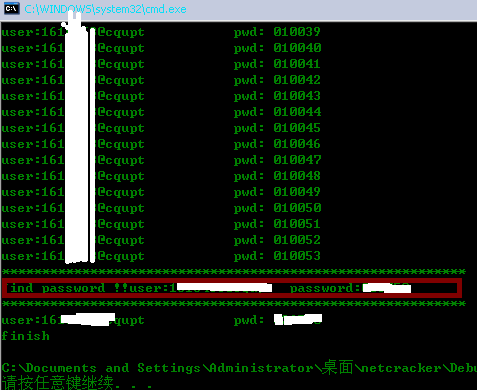
Task: Select the password value 010049
Action: (x=297, y=192)
